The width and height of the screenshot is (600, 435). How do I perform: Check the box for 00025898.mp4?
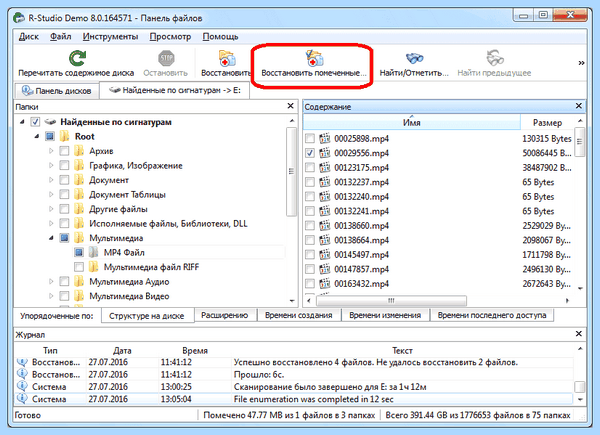point(310,138)
